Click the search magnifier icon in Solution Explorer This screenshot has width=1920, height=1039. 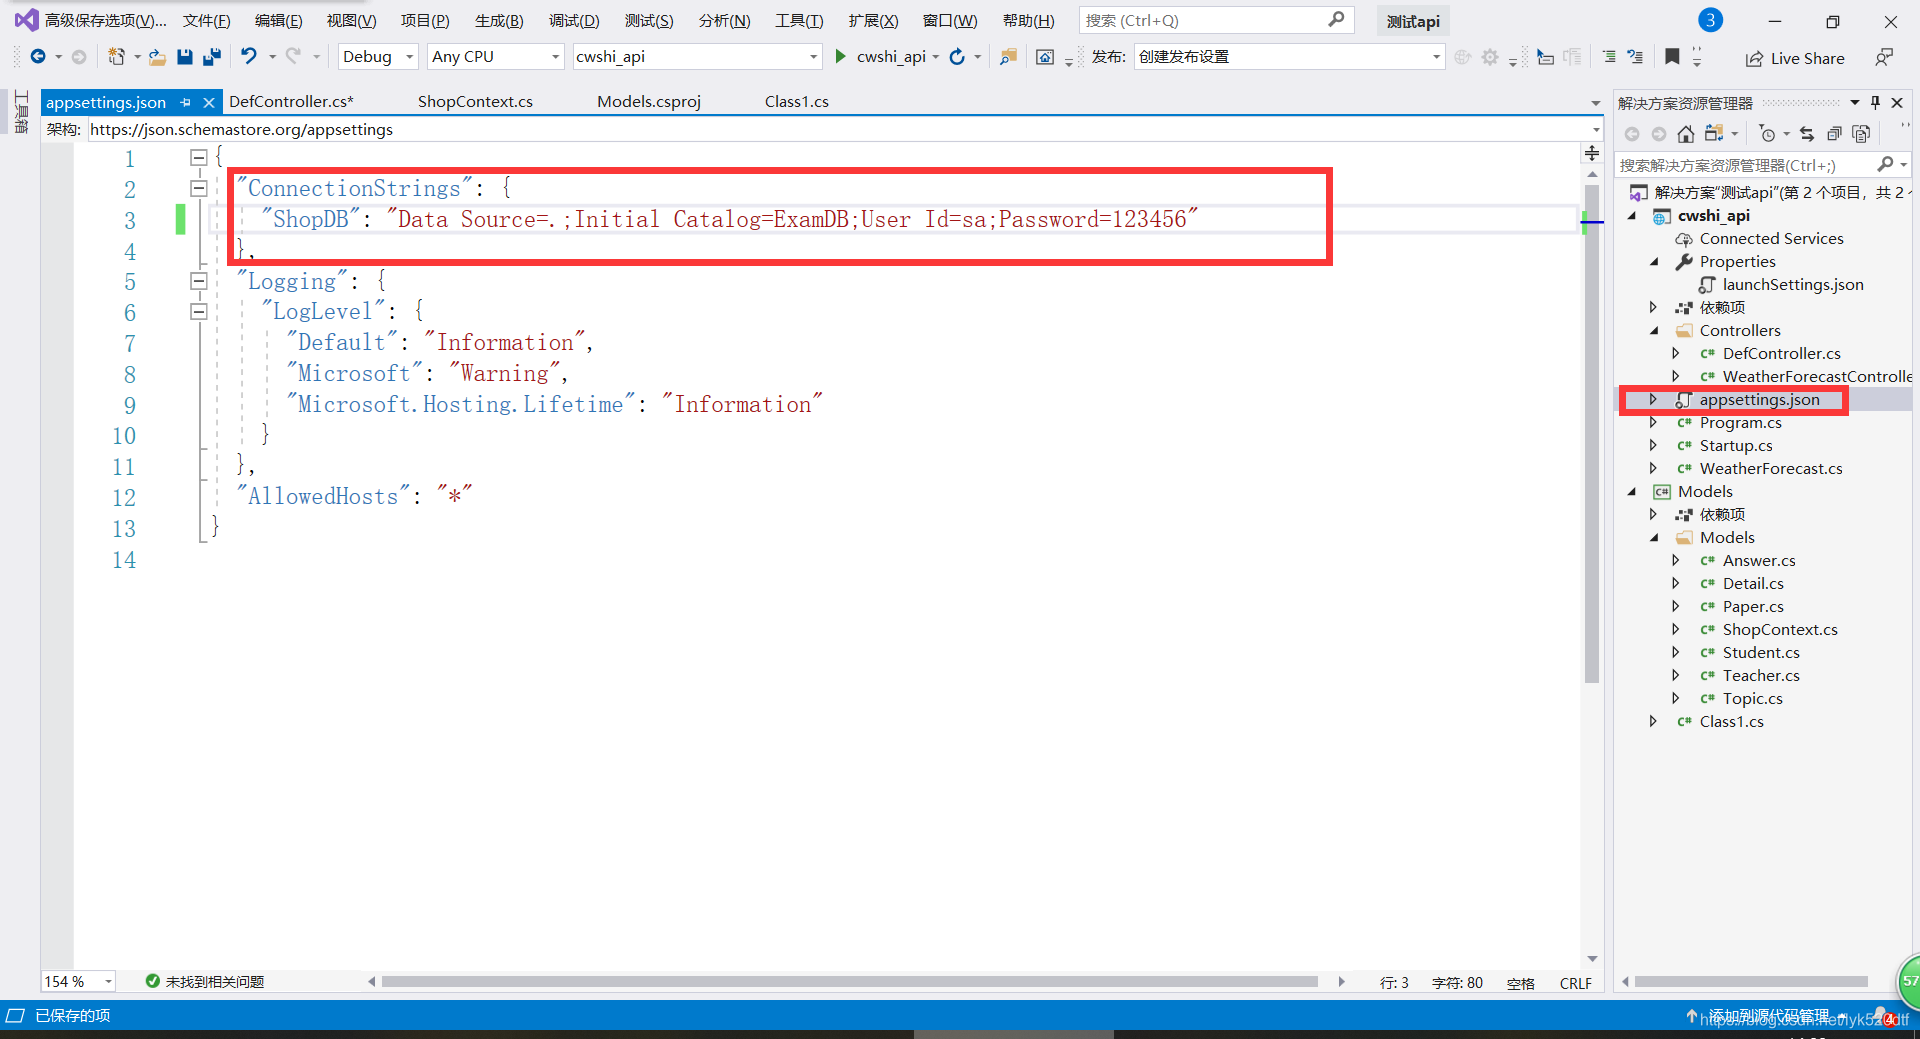pos(1885,164)
